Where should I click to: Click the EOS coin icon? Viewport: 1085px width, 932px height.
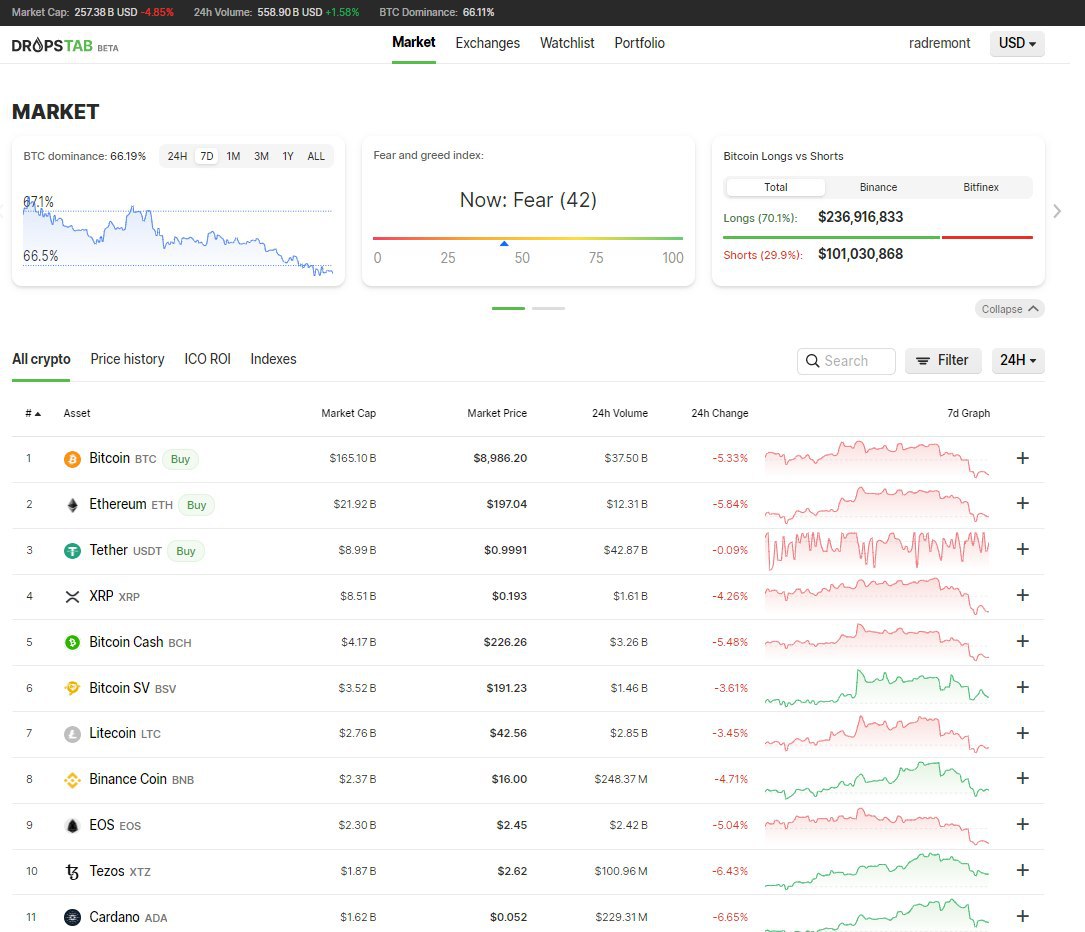click(x=72, y=825)
